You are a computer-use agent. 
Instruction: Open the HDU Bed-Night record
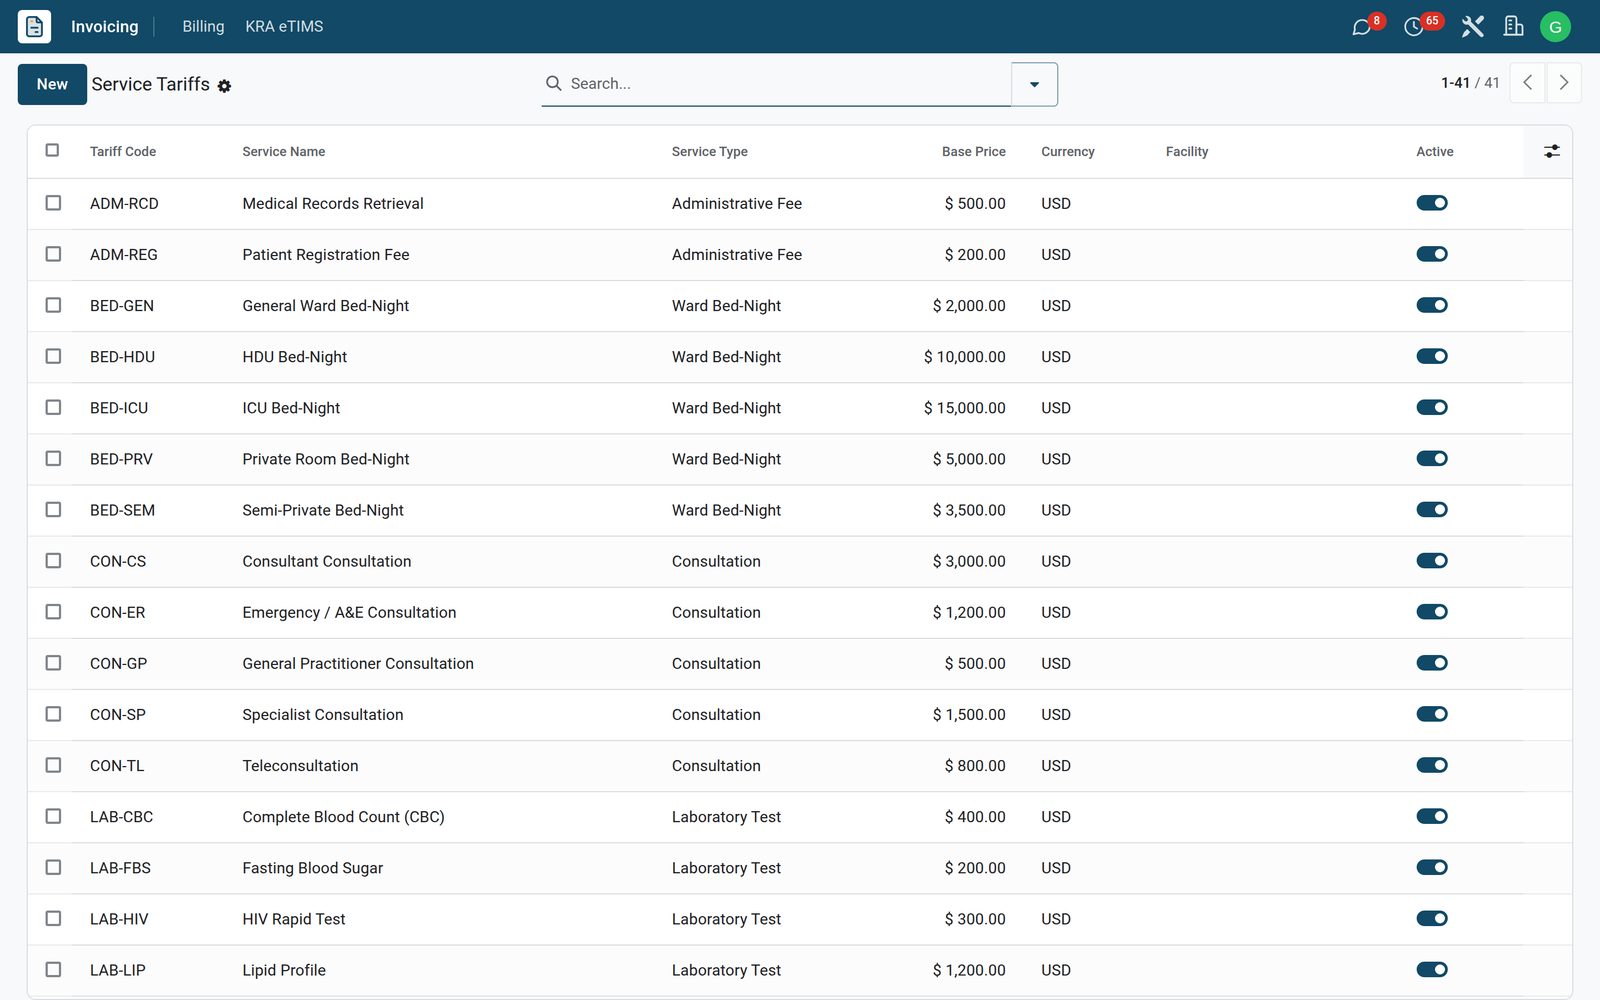click(x=295, y=357)
